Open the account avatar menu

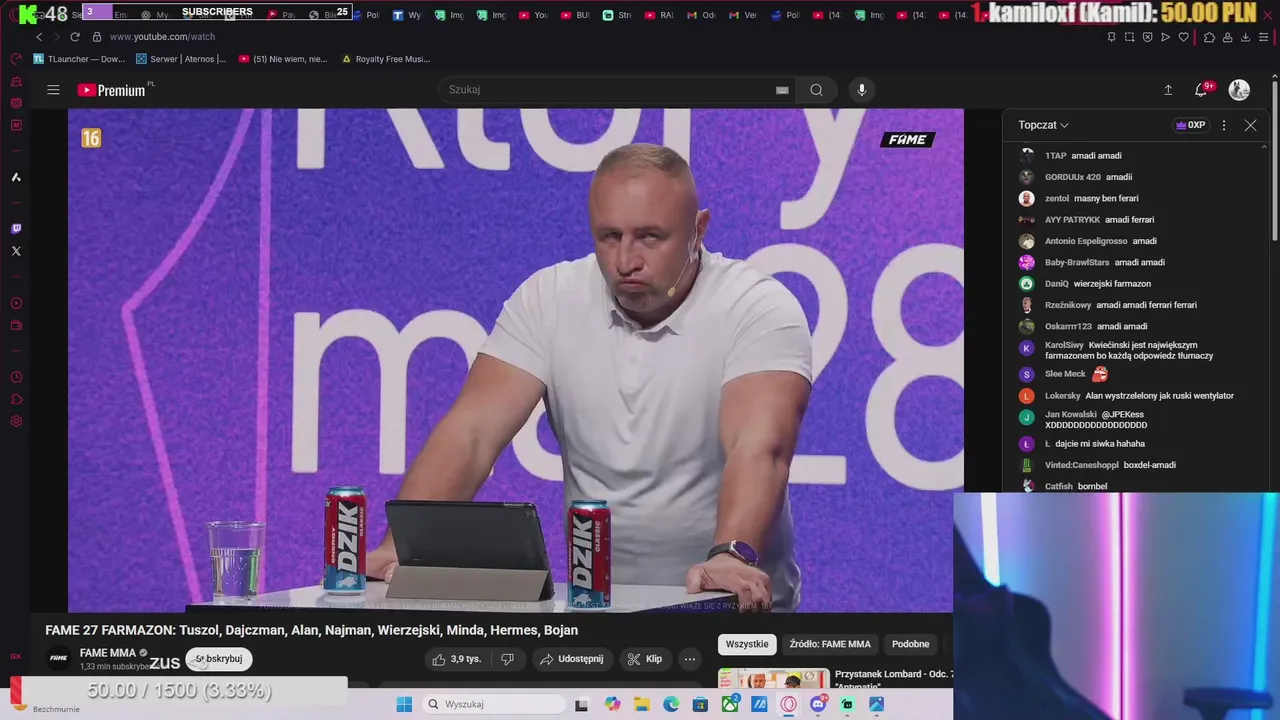tap(1239, 90)
